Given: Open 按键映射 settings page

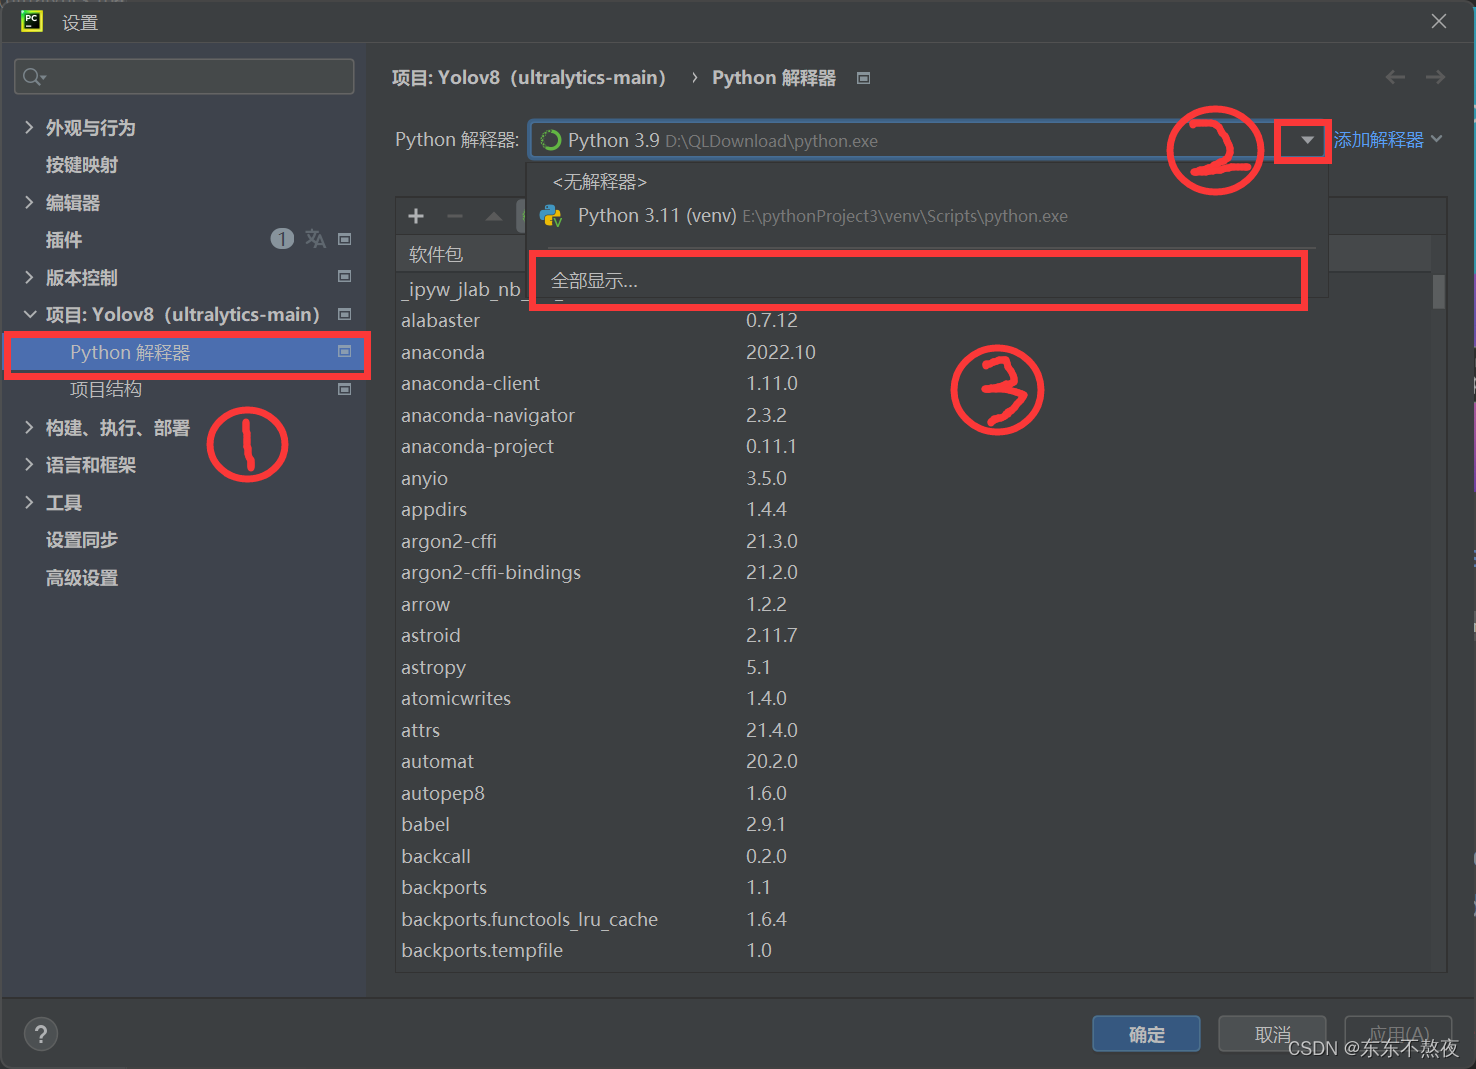Looking at the screenshot, I should tap(82, 165).
